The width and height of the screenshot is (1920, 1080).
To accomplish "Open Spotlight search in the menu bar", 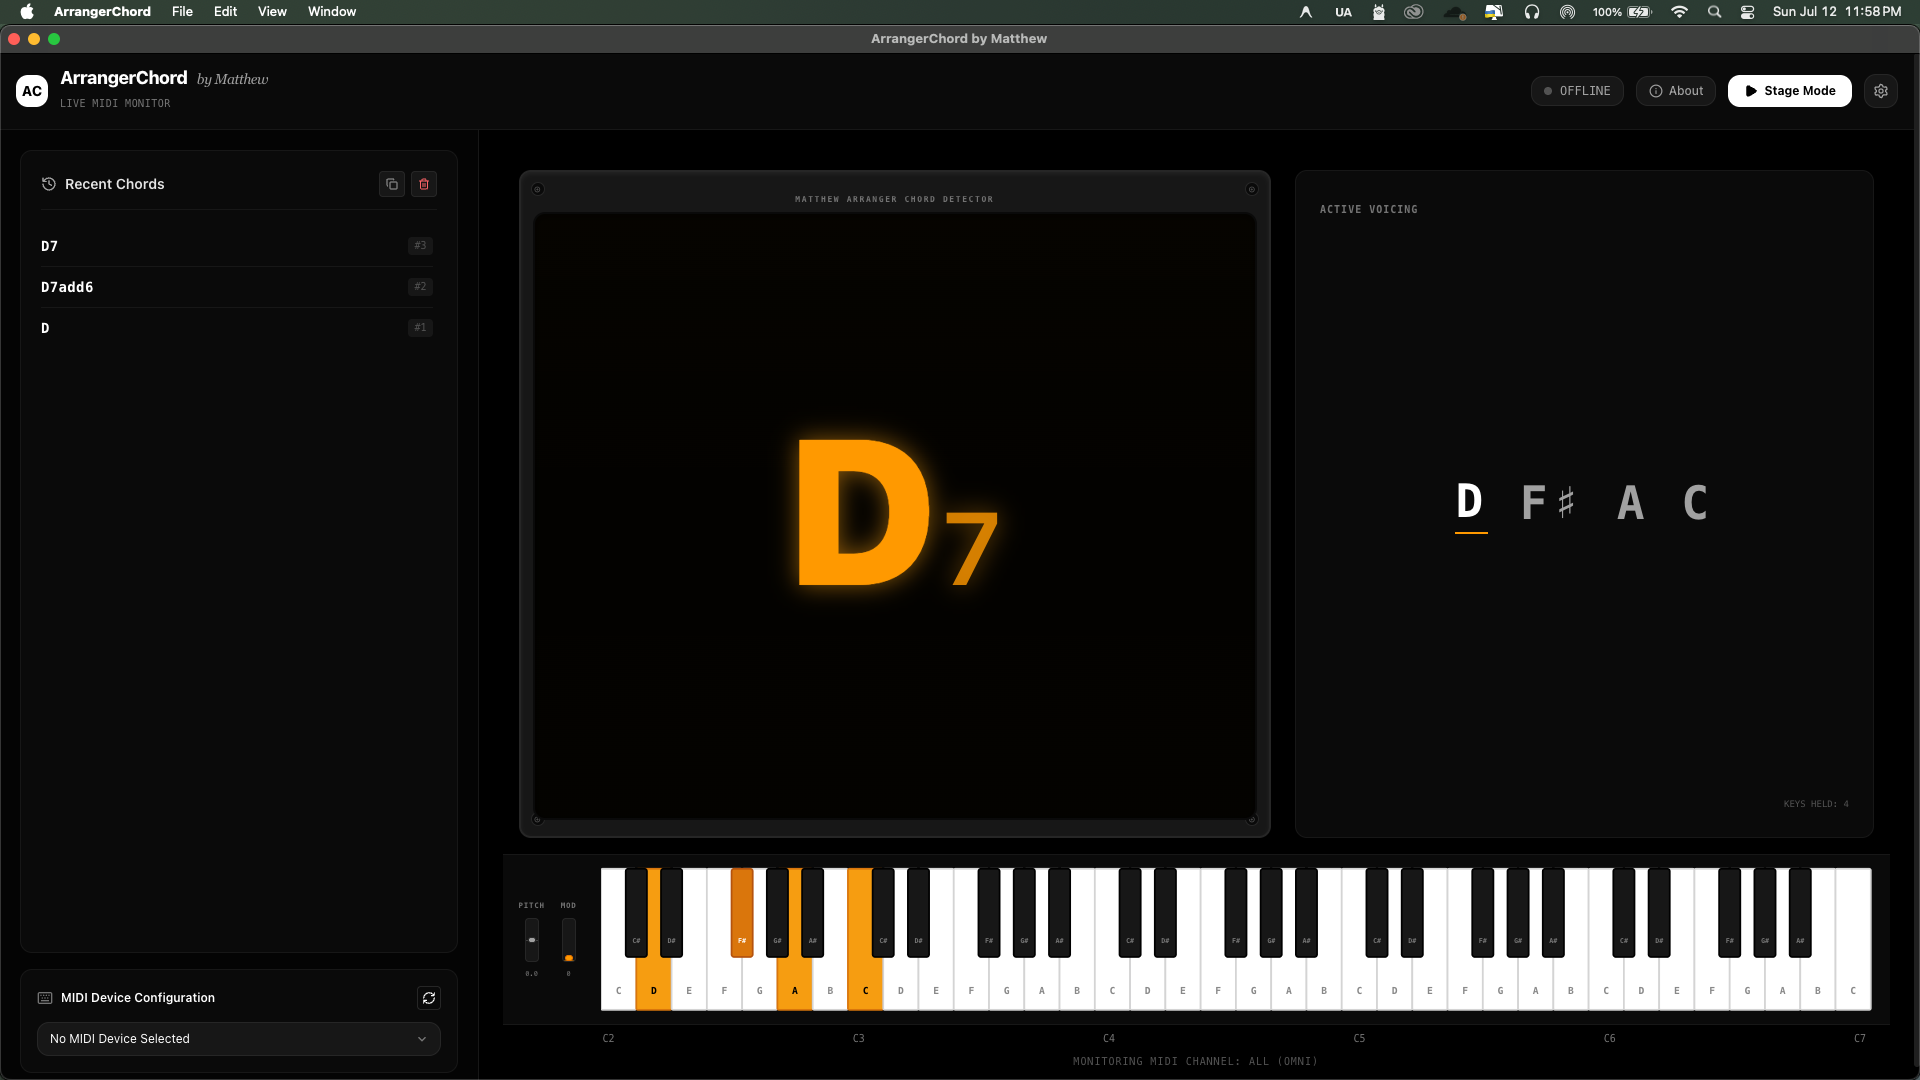I will click(x=1714, y=12).
